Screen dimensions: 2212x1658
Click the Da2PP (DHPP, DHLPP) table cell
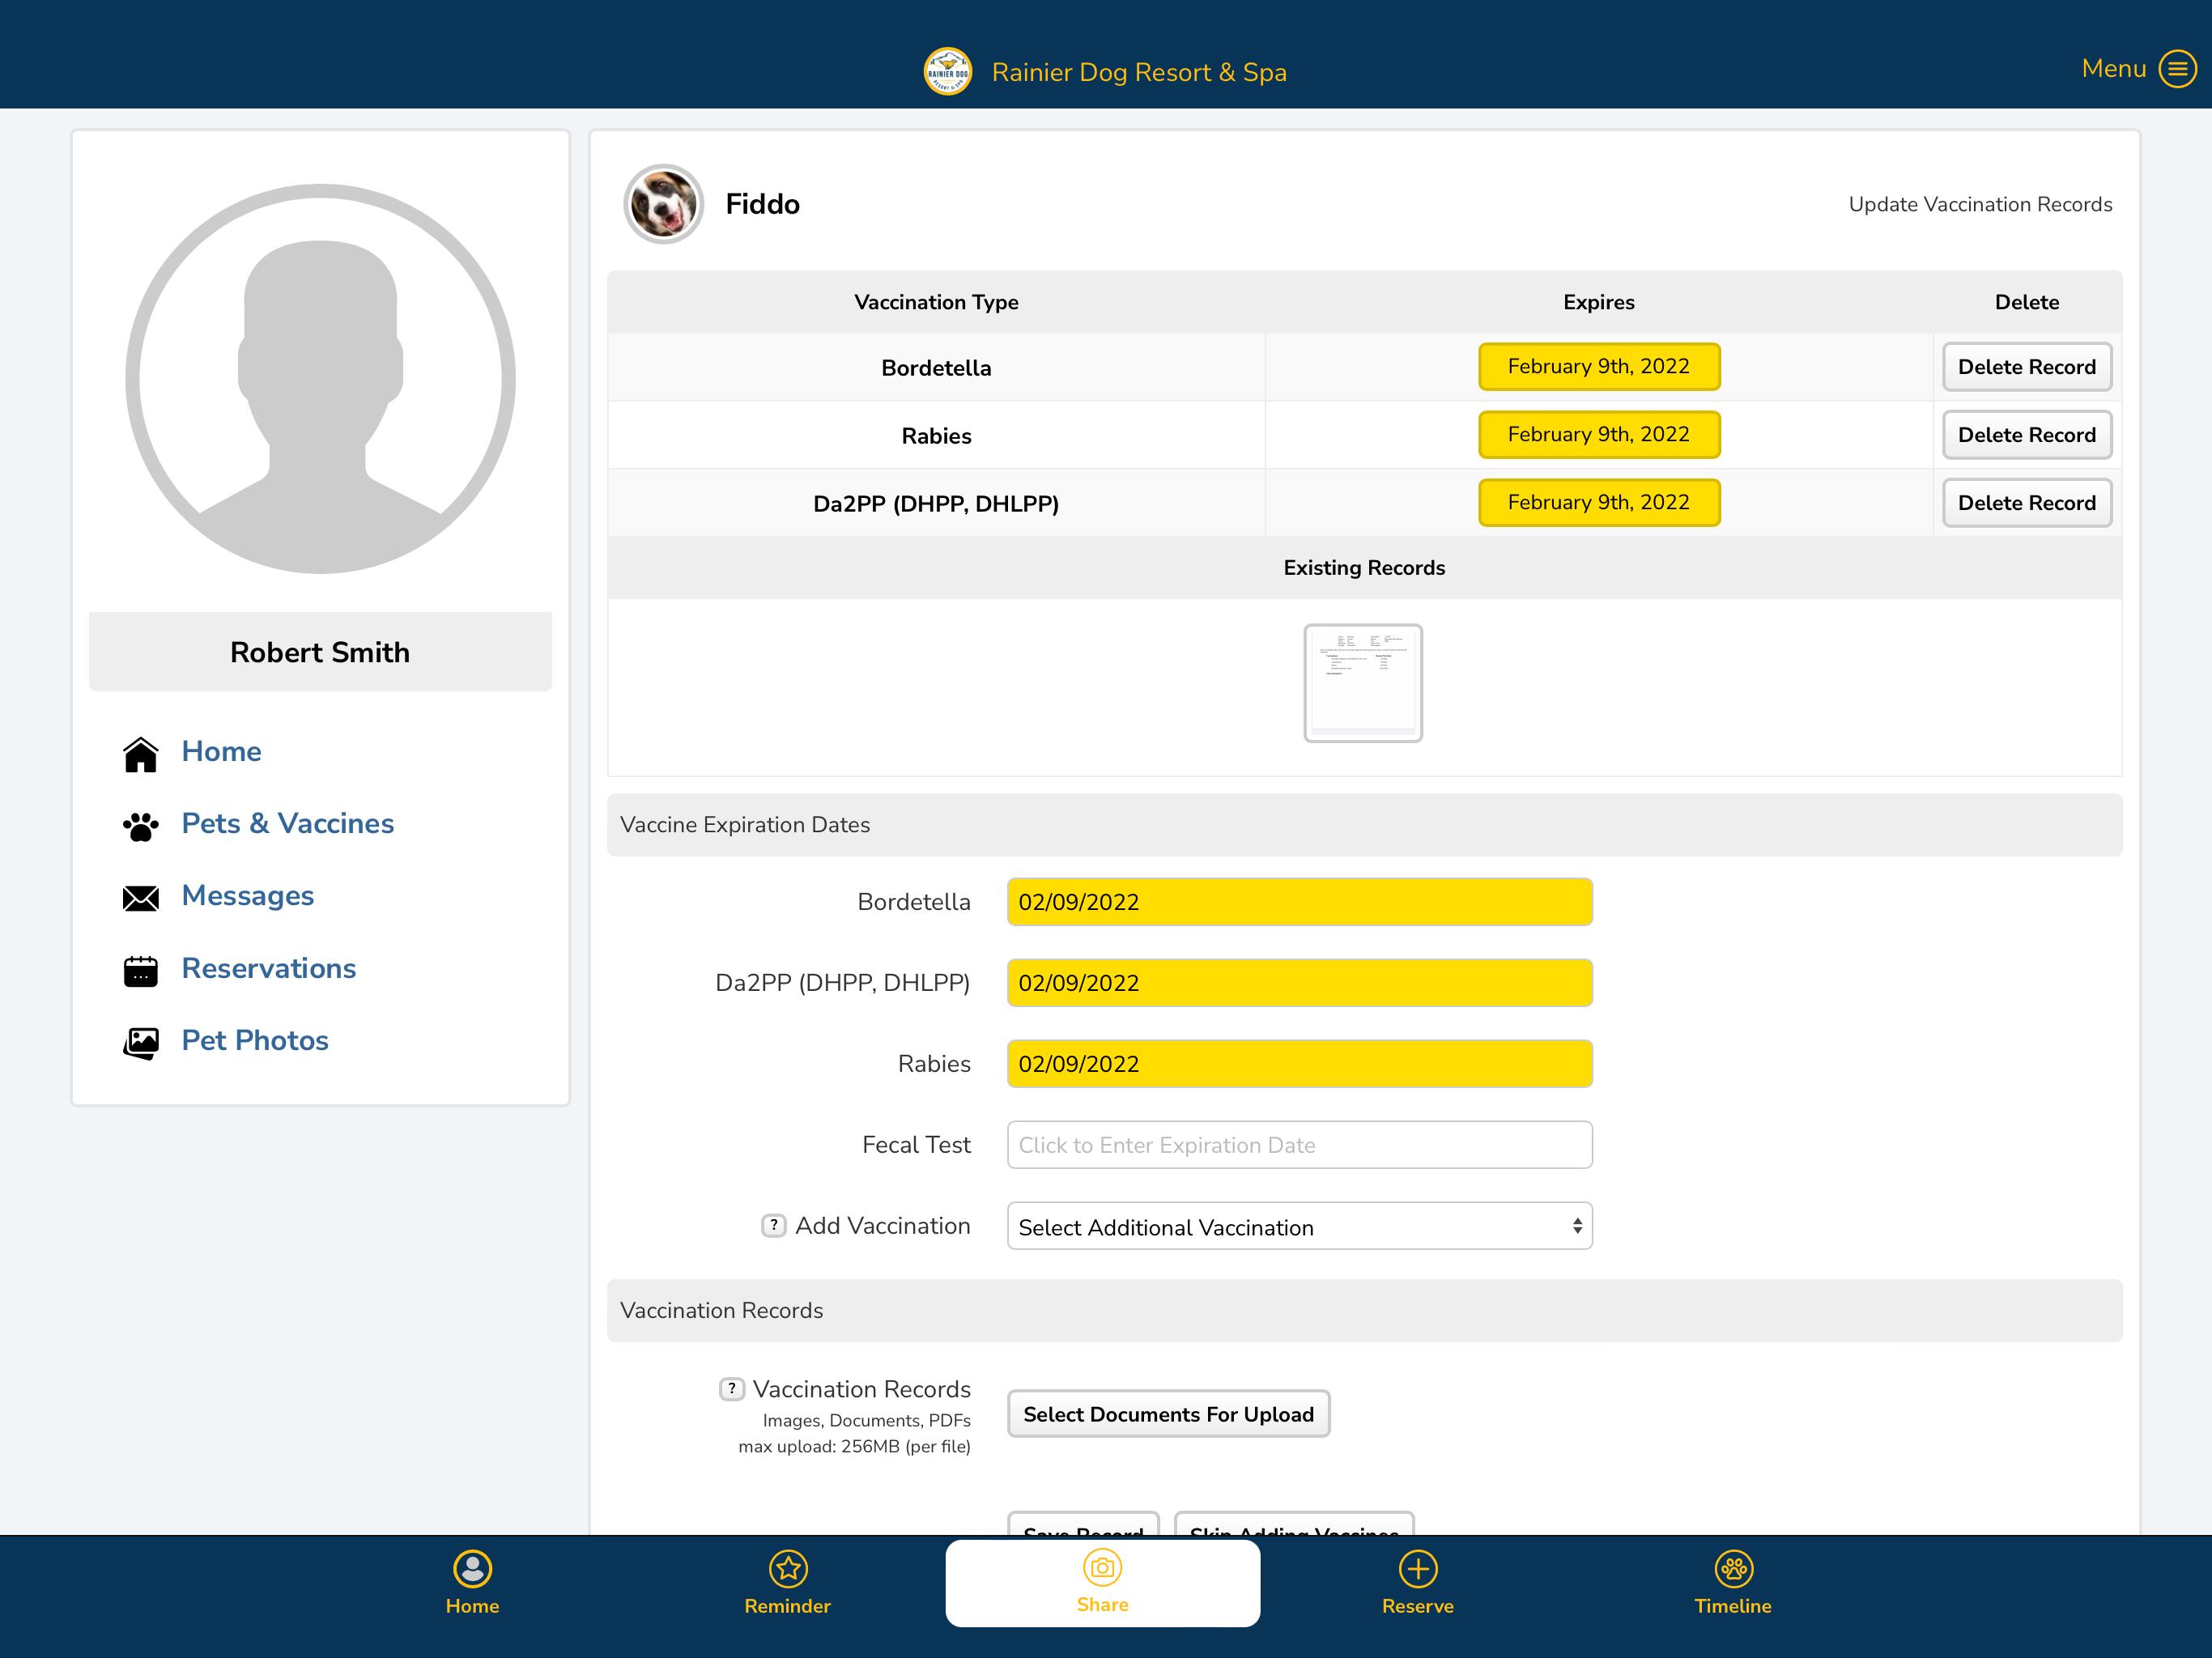point(936,504)
